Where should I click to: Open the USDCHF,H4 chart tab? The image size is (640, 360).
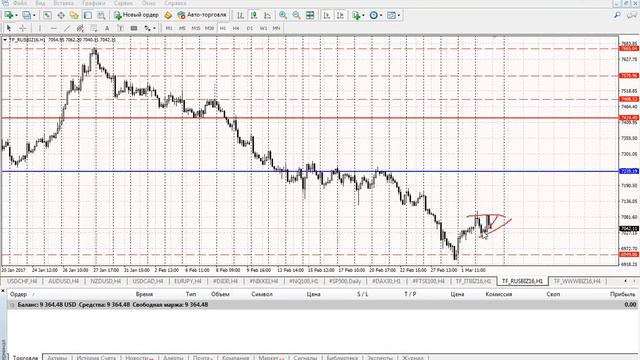point(22,281)
